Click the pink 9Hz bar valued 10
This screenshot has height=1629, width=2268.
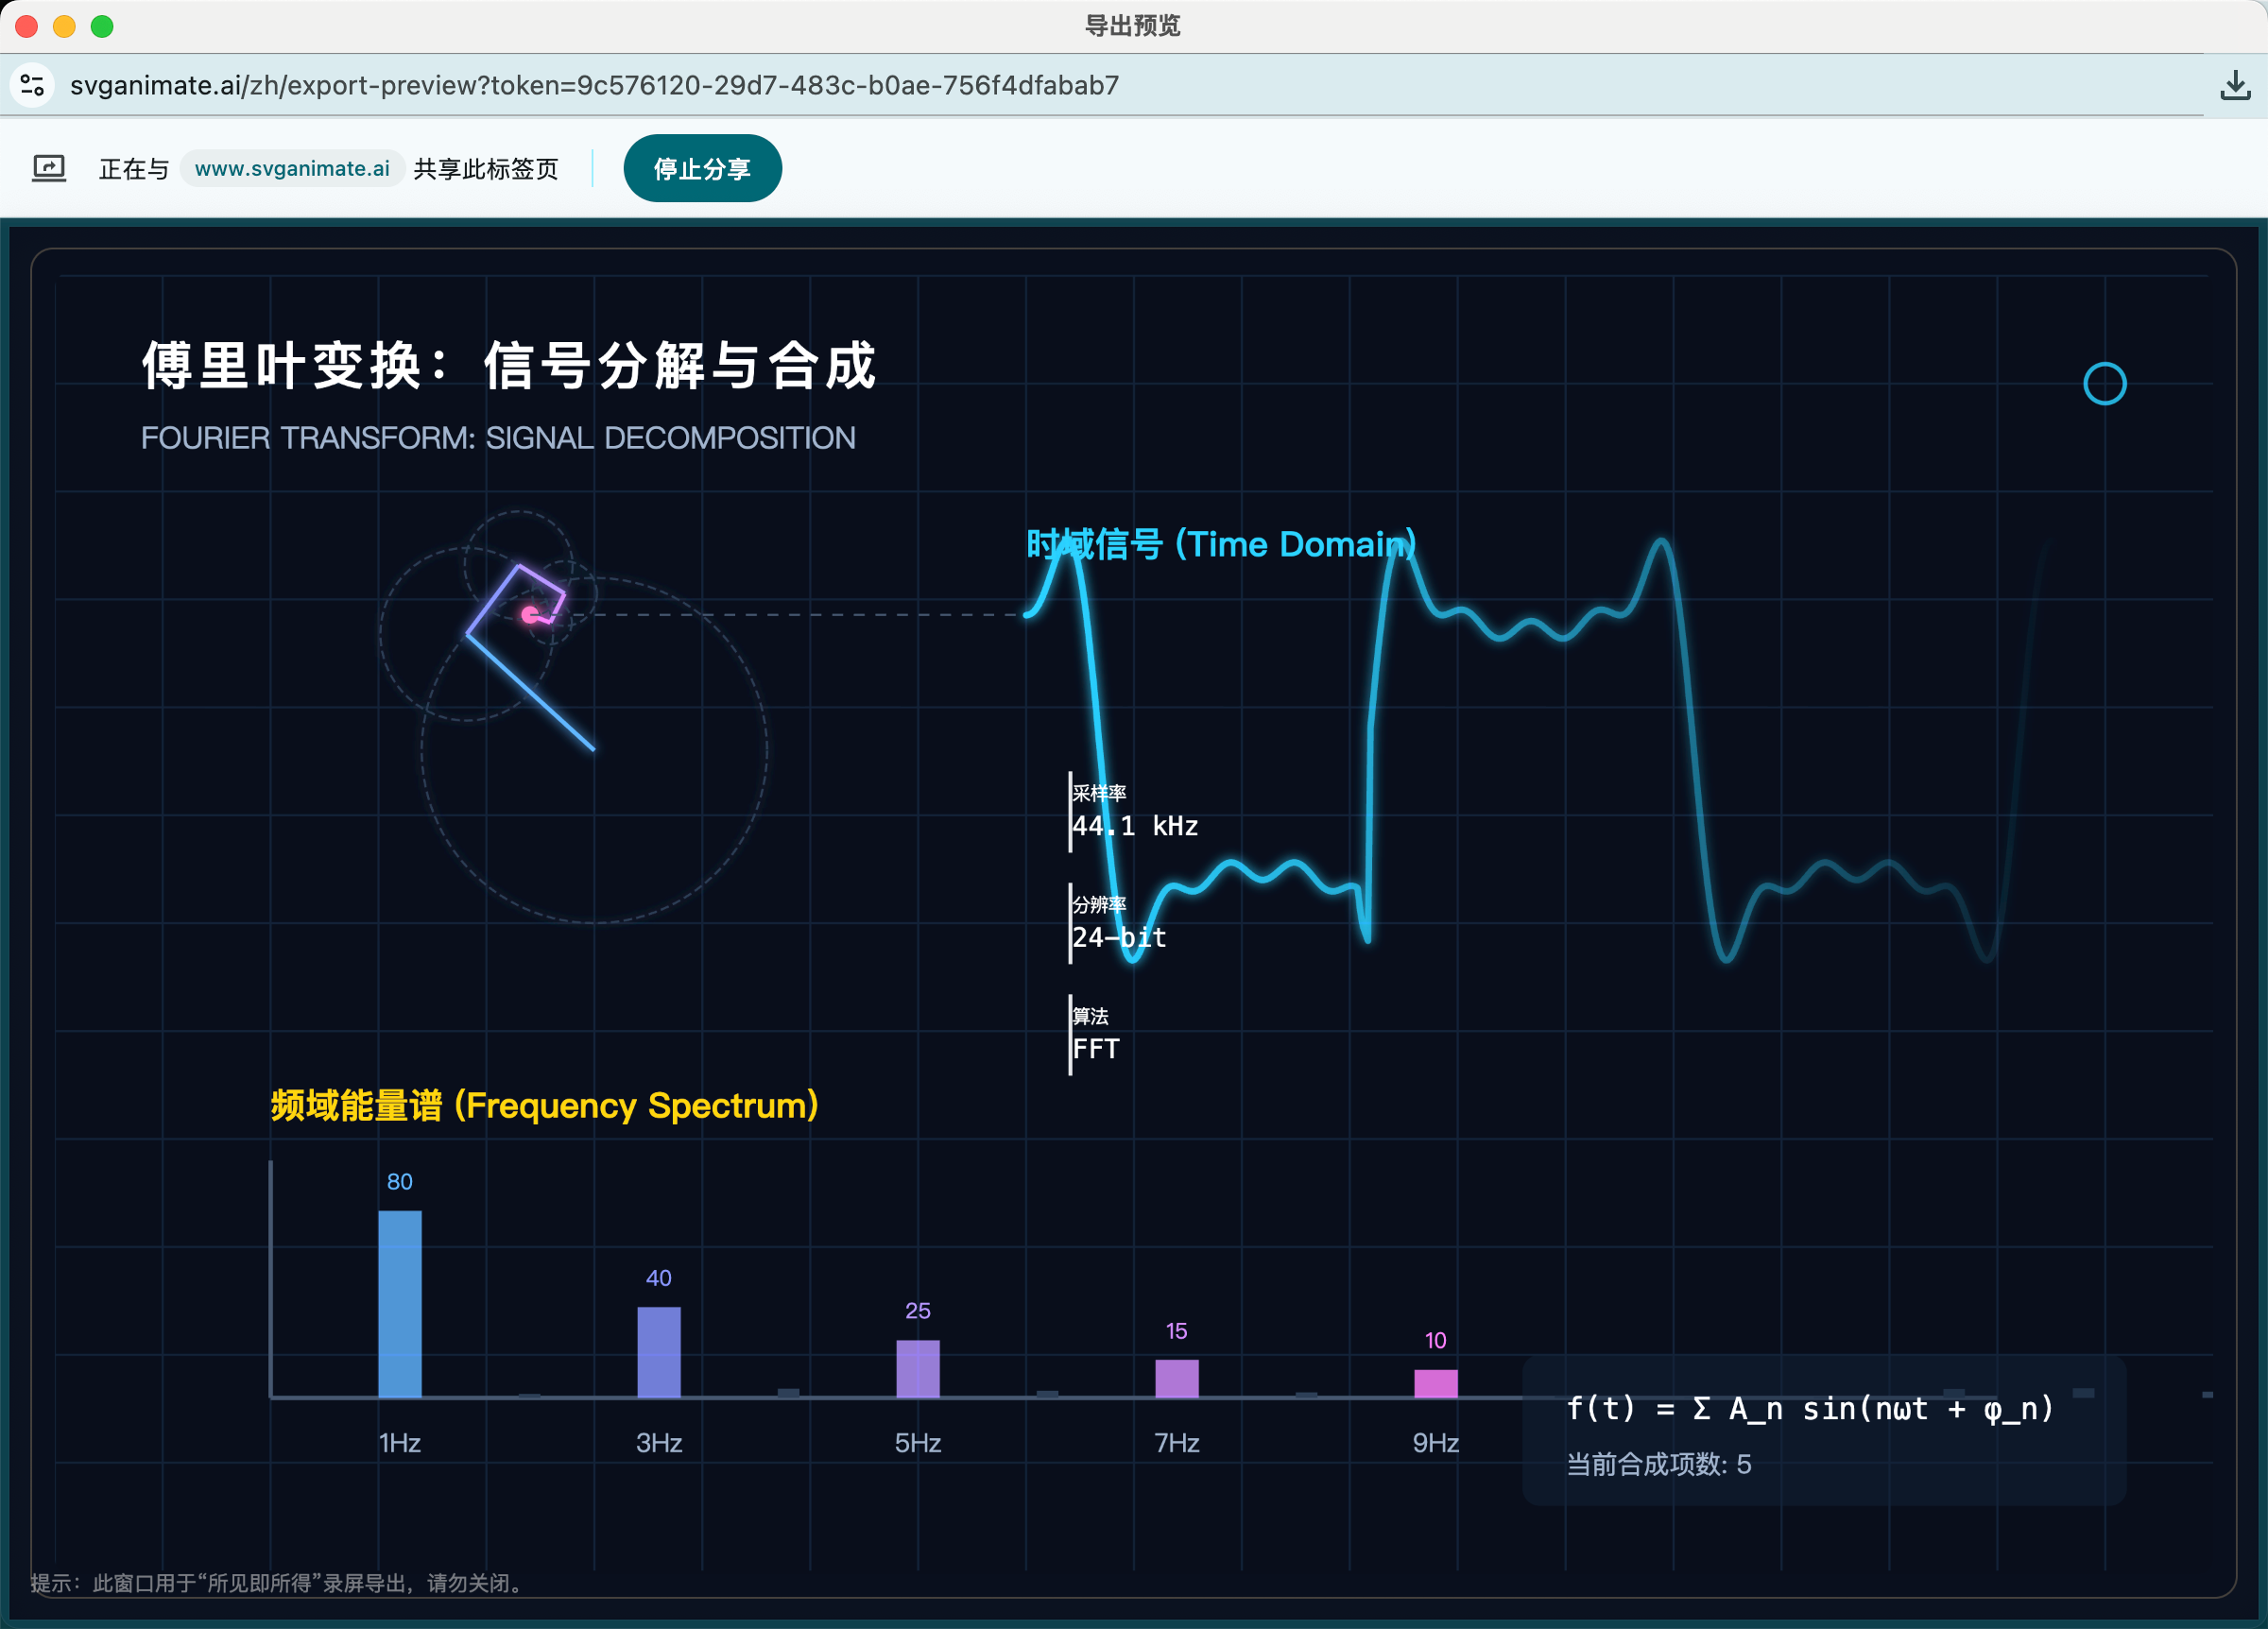click(1435, 1382)
